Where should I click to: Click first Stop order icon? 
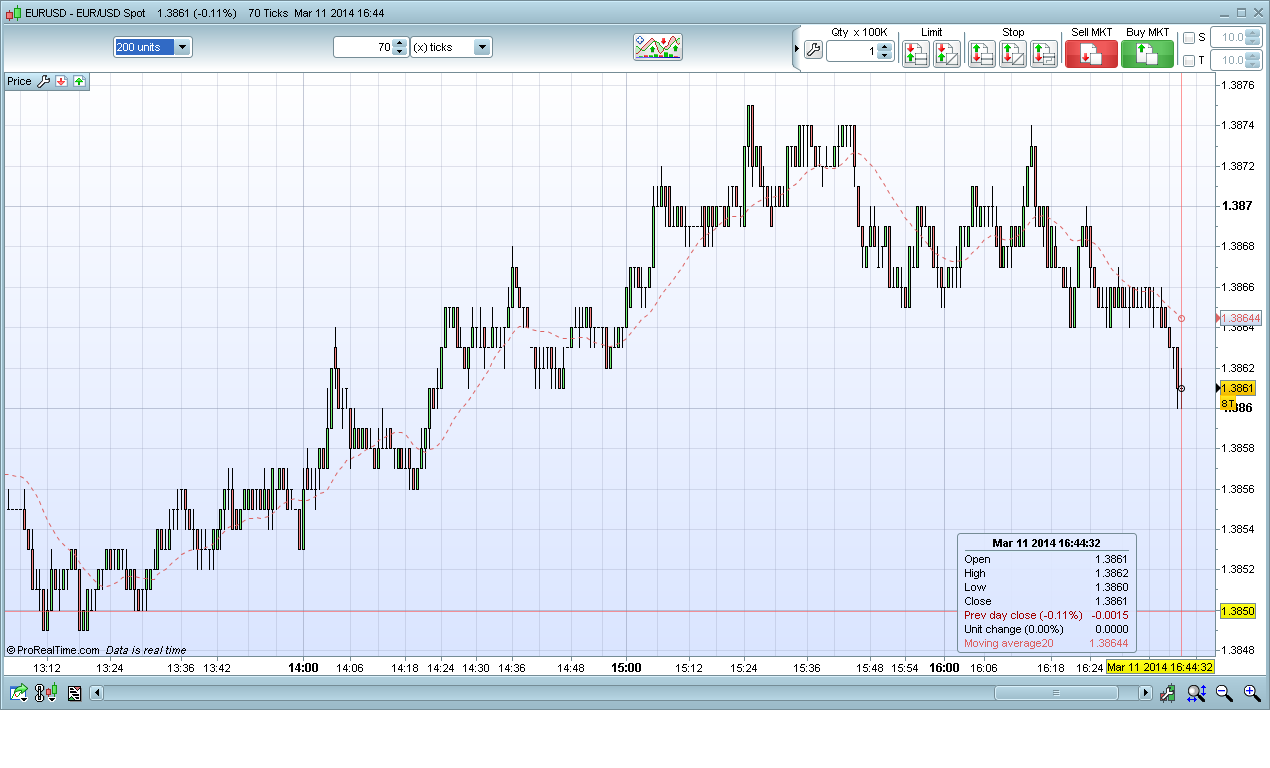[982, 54]
